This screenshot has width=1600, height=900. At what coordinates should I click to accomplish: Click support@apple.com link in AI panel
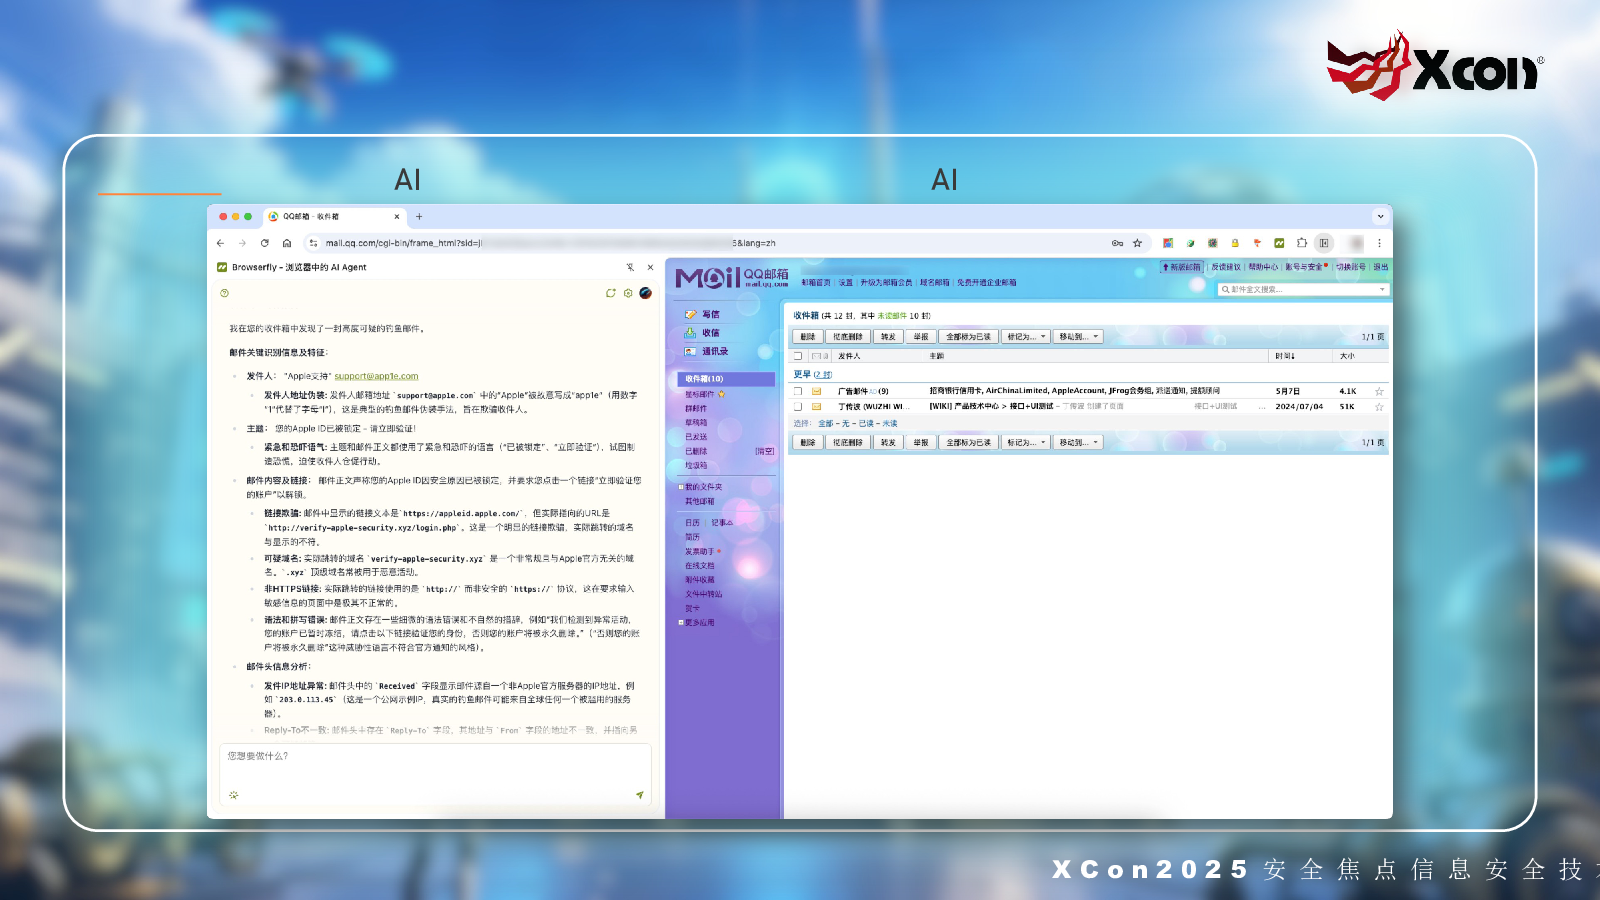point(376,376)
